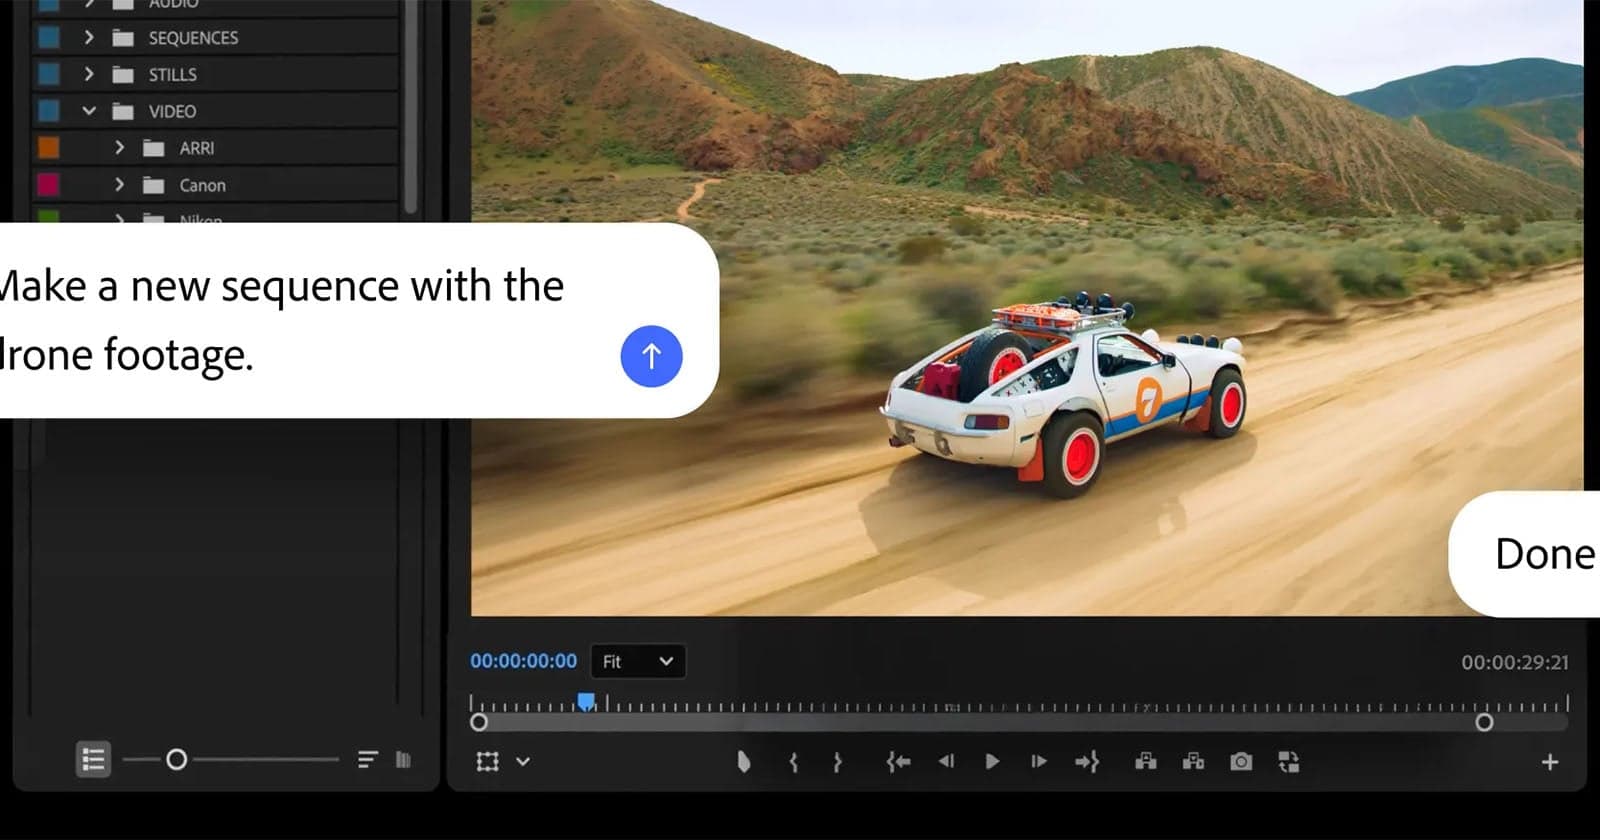Image resolution: width=1600 pixels, height=840 pixels.
Task: Click the Mark Out button
Action: [838, 762]
